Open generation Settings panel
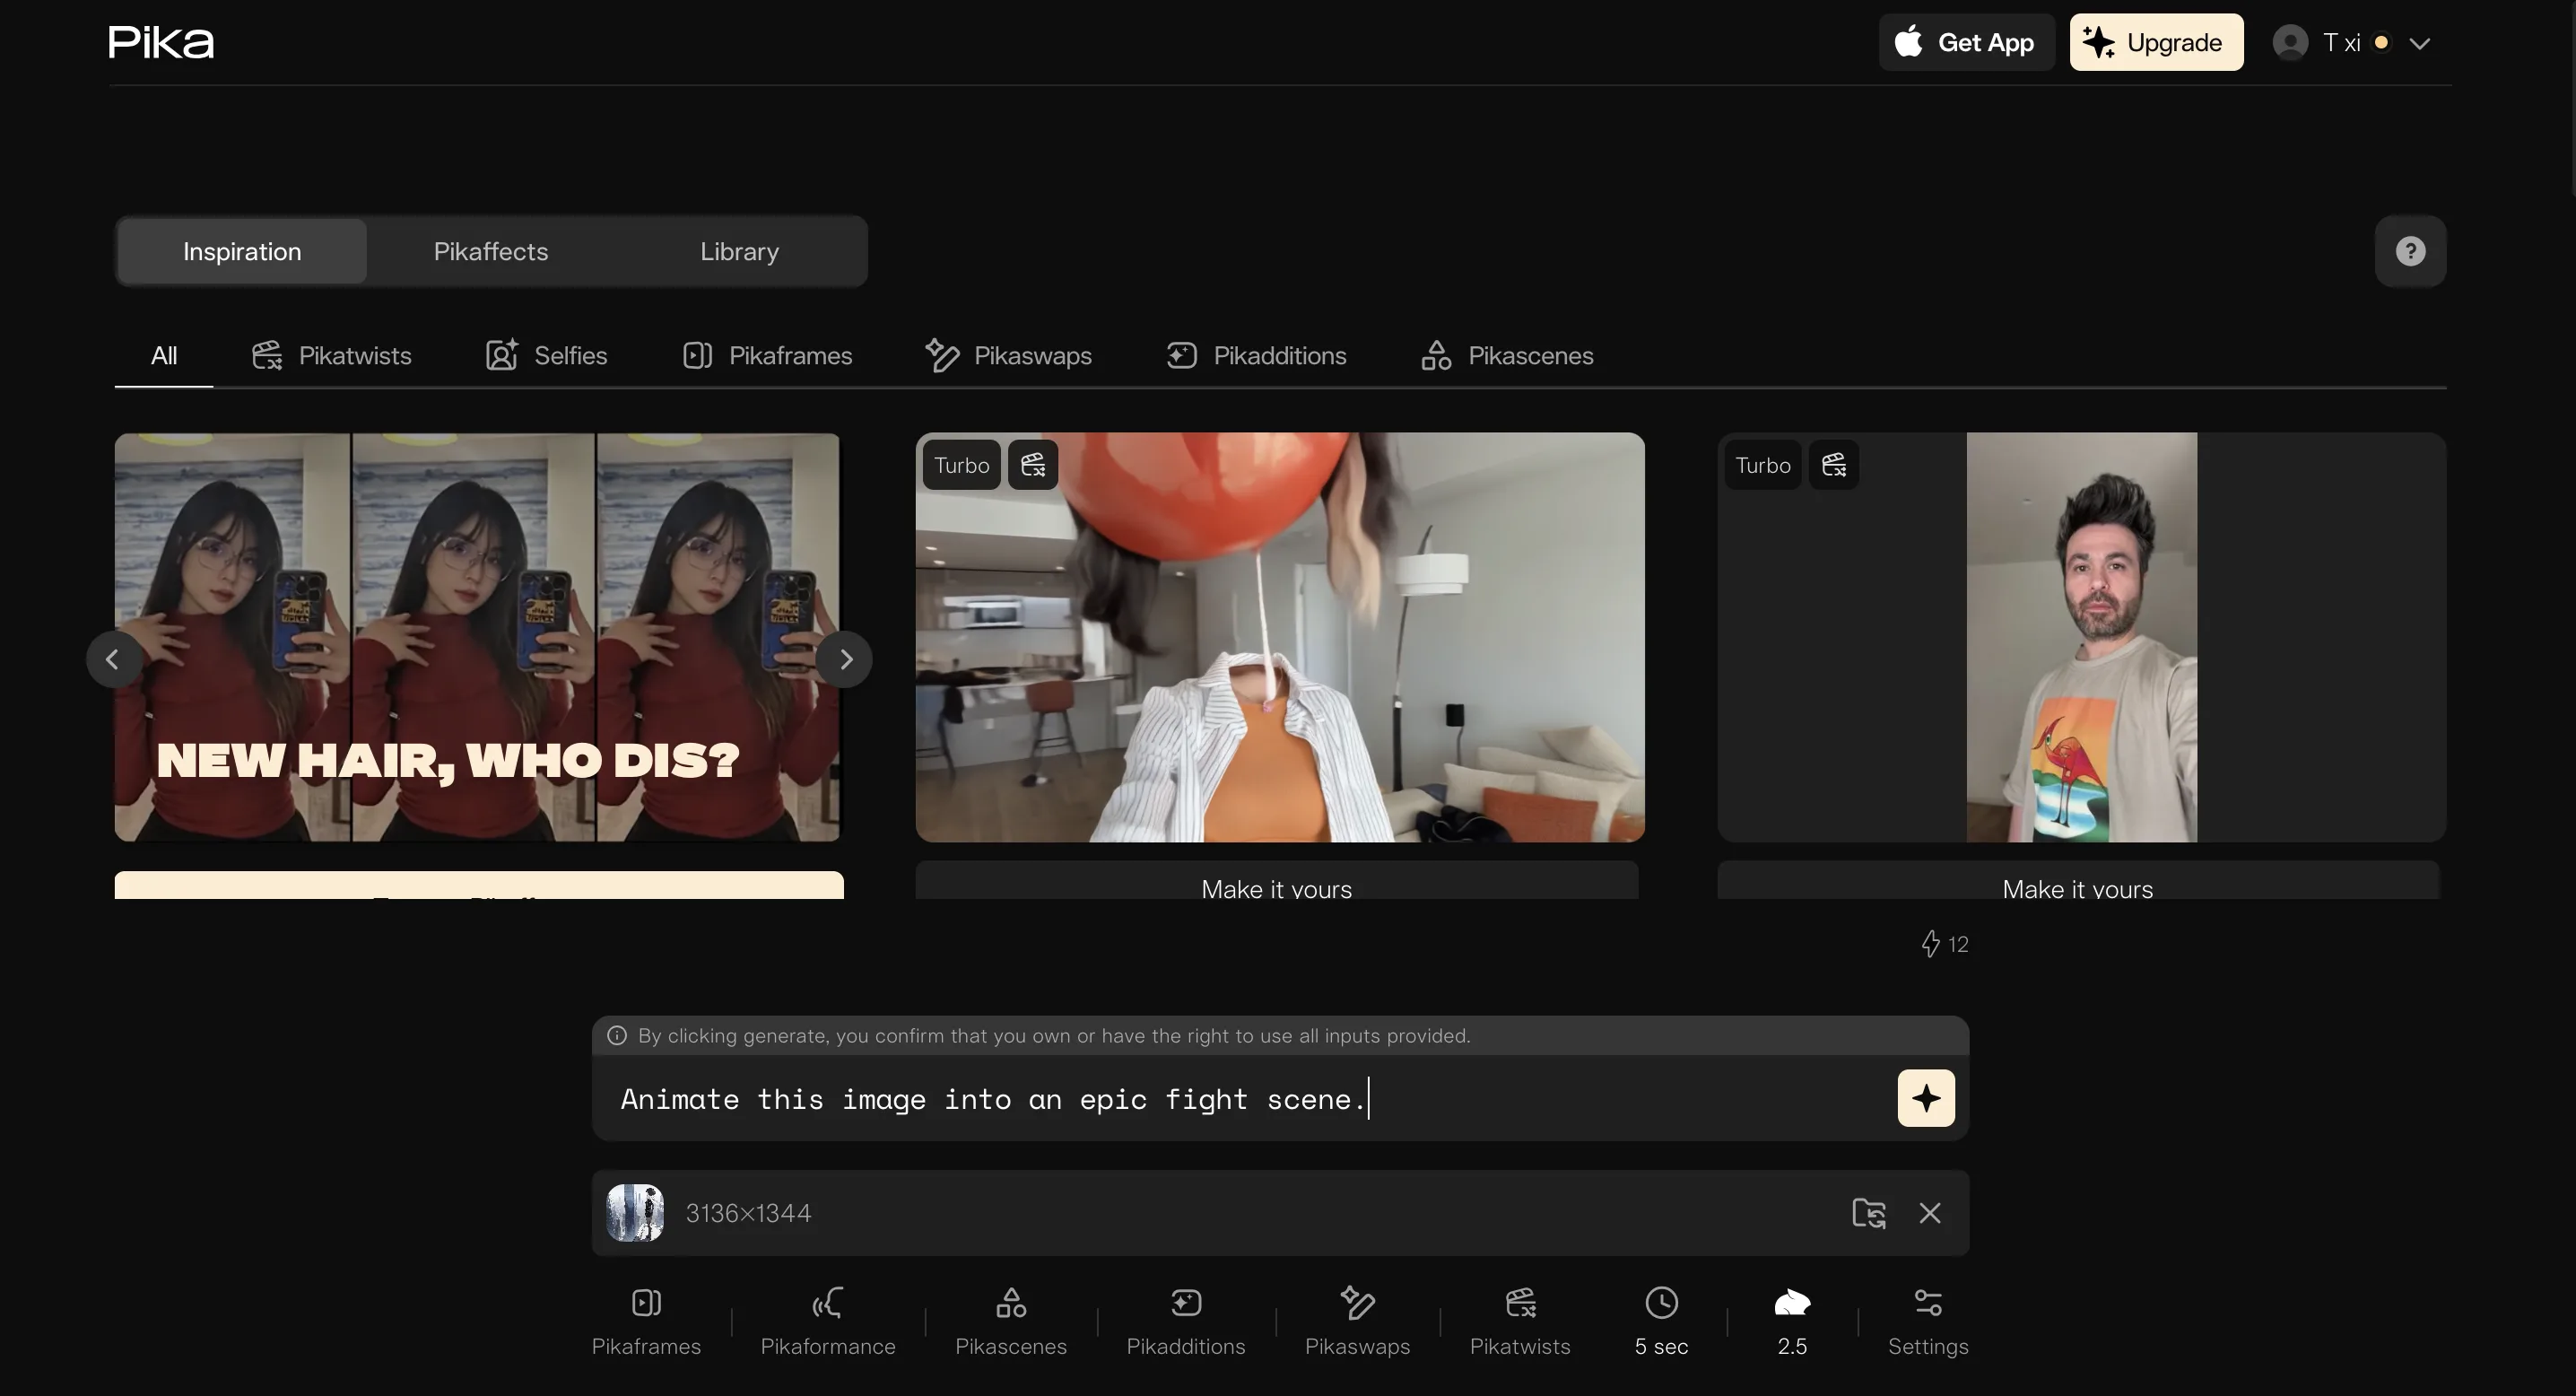Image resolution: width=2576 pixels, height=1396 pixels. [x=1927, y=1321]
